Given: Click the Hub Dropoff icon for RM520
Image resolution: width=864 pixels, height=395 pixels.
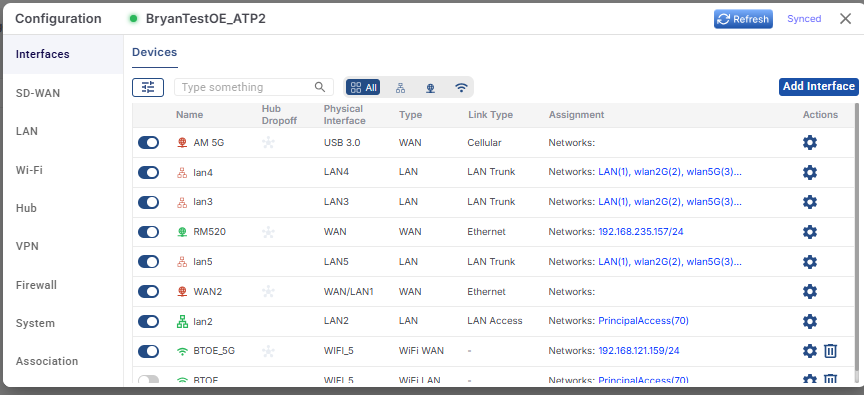Looking at the screenshot, I should 268,232.
